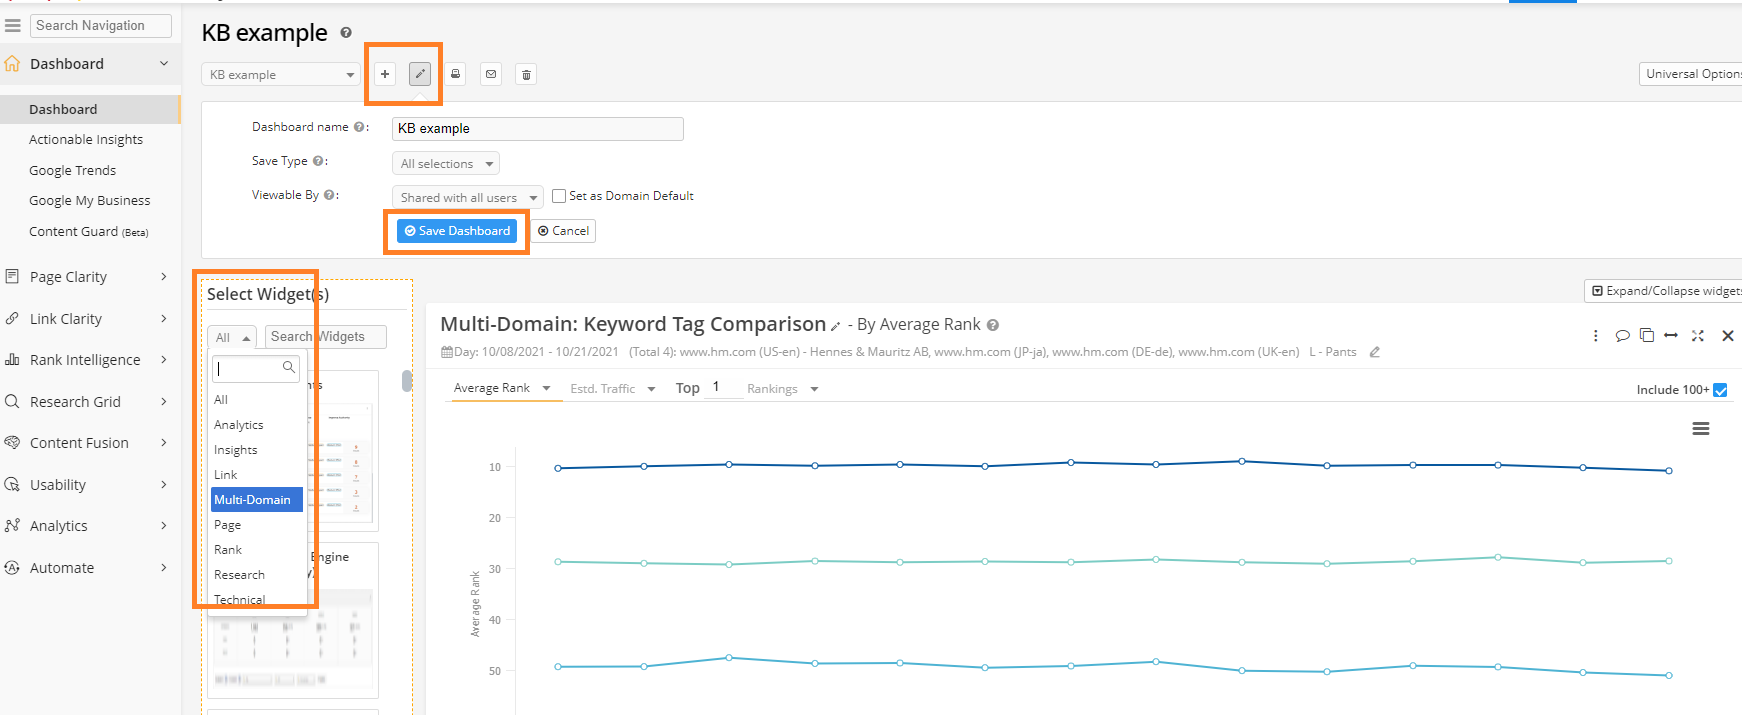Open the chart hamburger menu icon

[x=1700, y=429]
